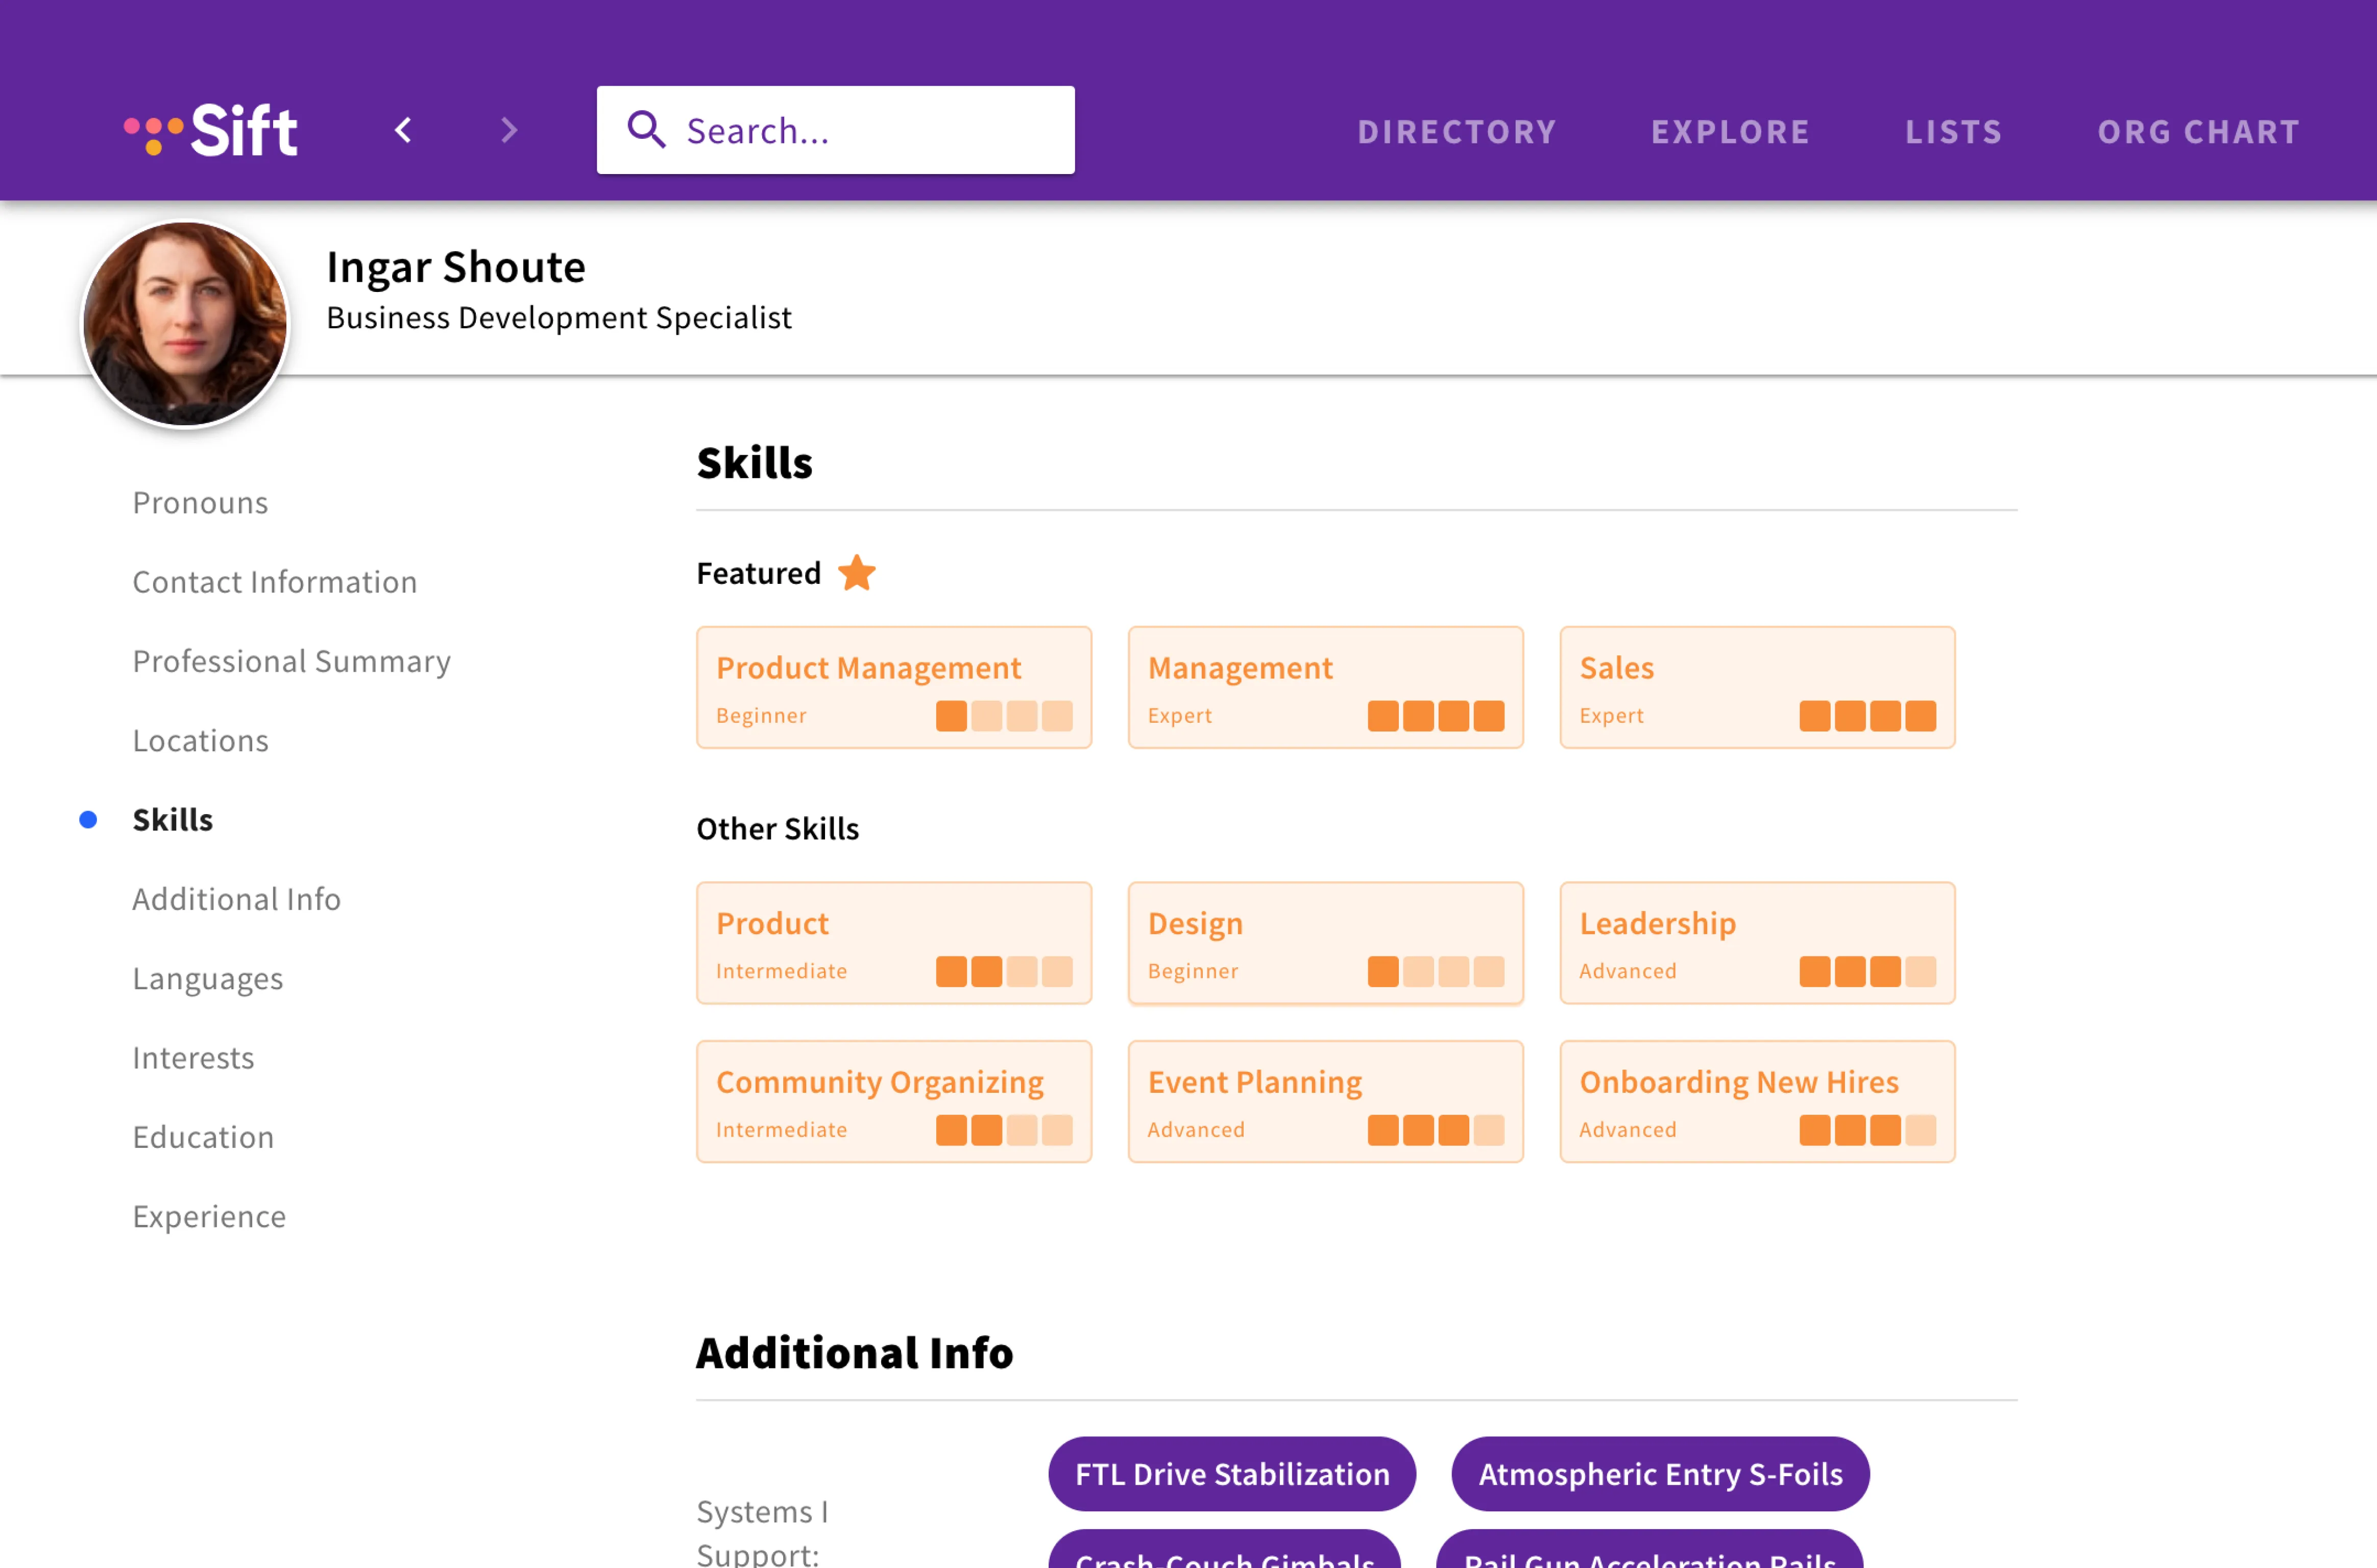Jump to Professional Summary section

(x=292, y=661)
